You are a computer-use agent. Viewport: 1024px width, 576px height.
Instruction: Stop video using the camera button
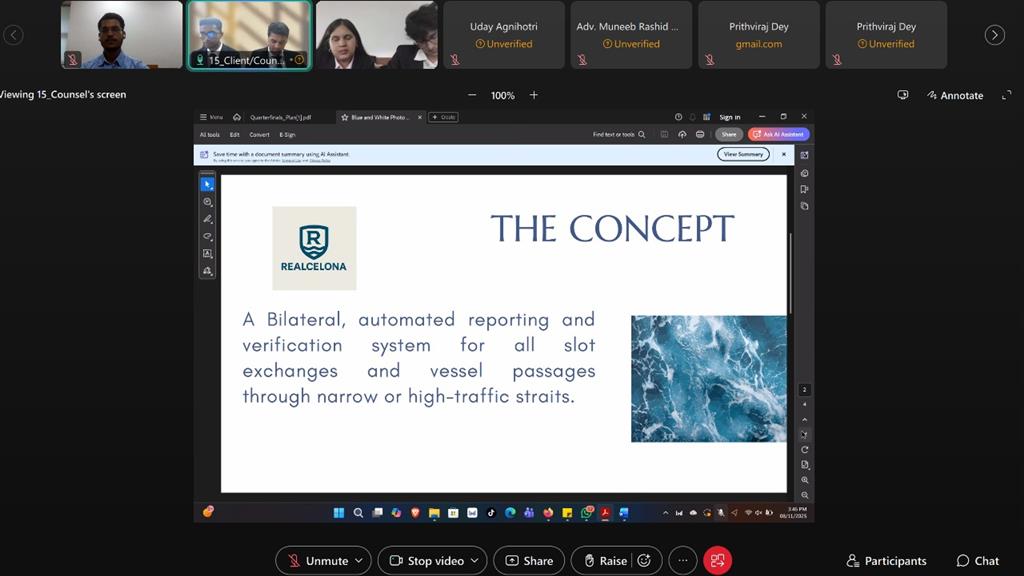[x=426, y=561]
